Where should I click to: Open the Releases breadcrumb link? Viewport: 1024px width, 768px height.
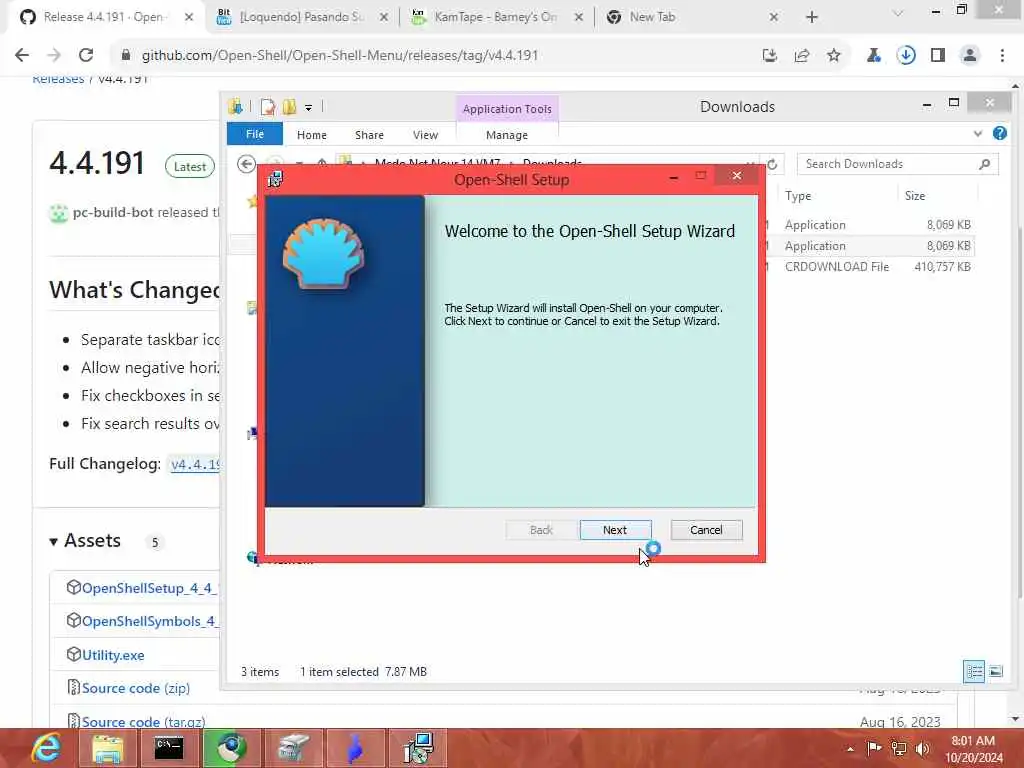pyautogui.click(x=58, y=79)
